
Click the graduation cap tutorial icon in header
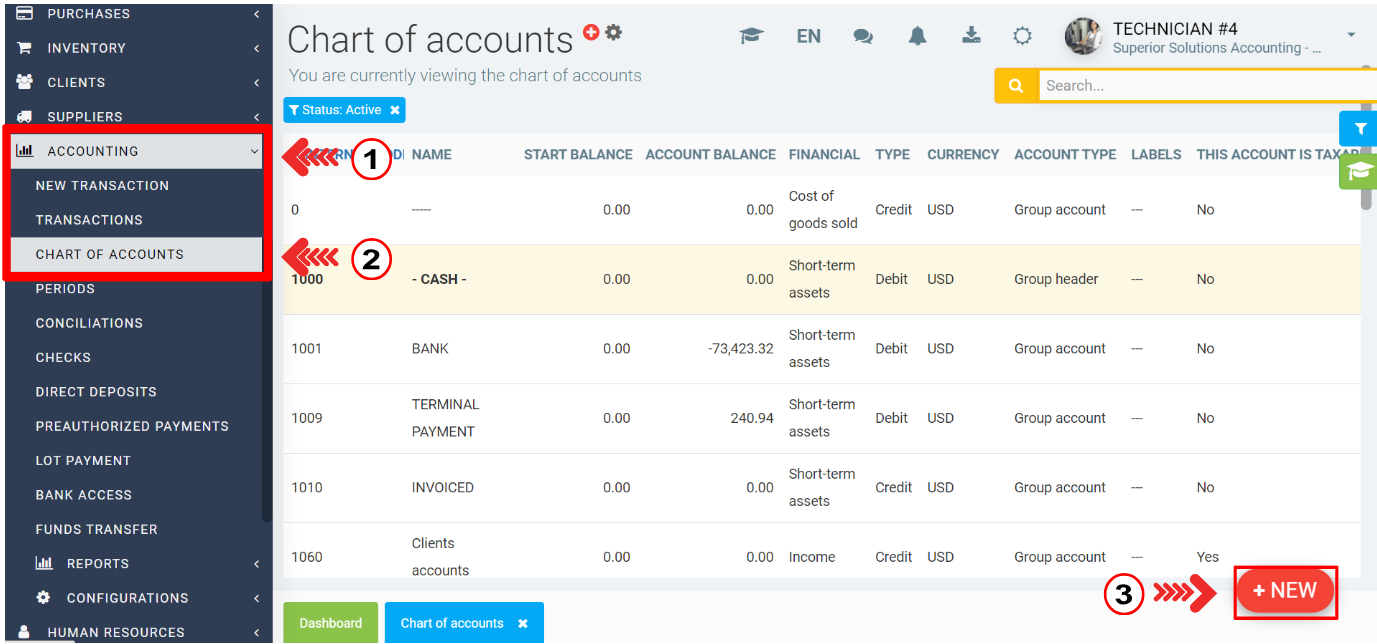pos(751,36)
